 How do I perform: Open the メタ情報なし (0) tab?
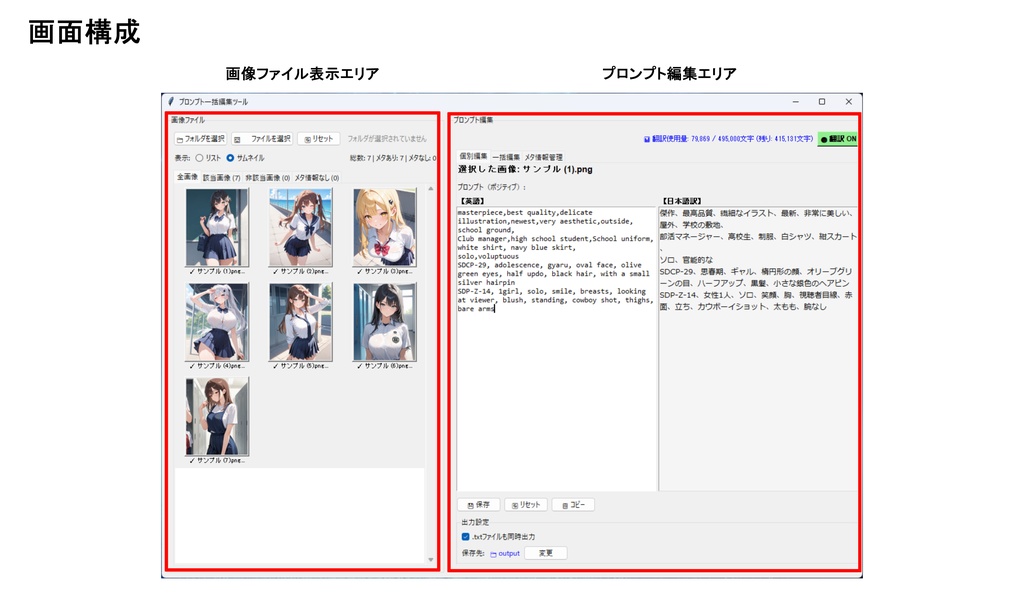coord(317,178)
